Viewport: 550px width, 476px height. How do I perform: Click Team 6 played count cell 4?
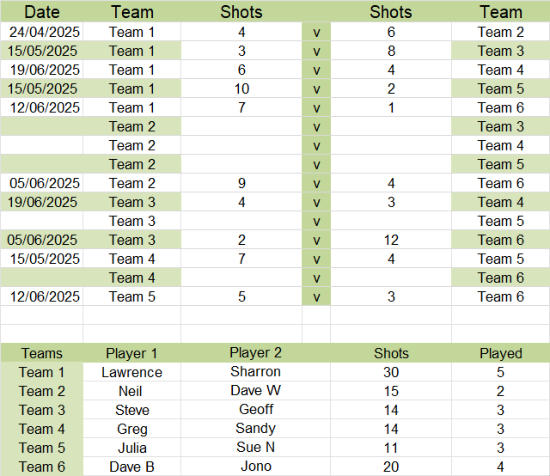pyautogui.click(x=501, y=467)
